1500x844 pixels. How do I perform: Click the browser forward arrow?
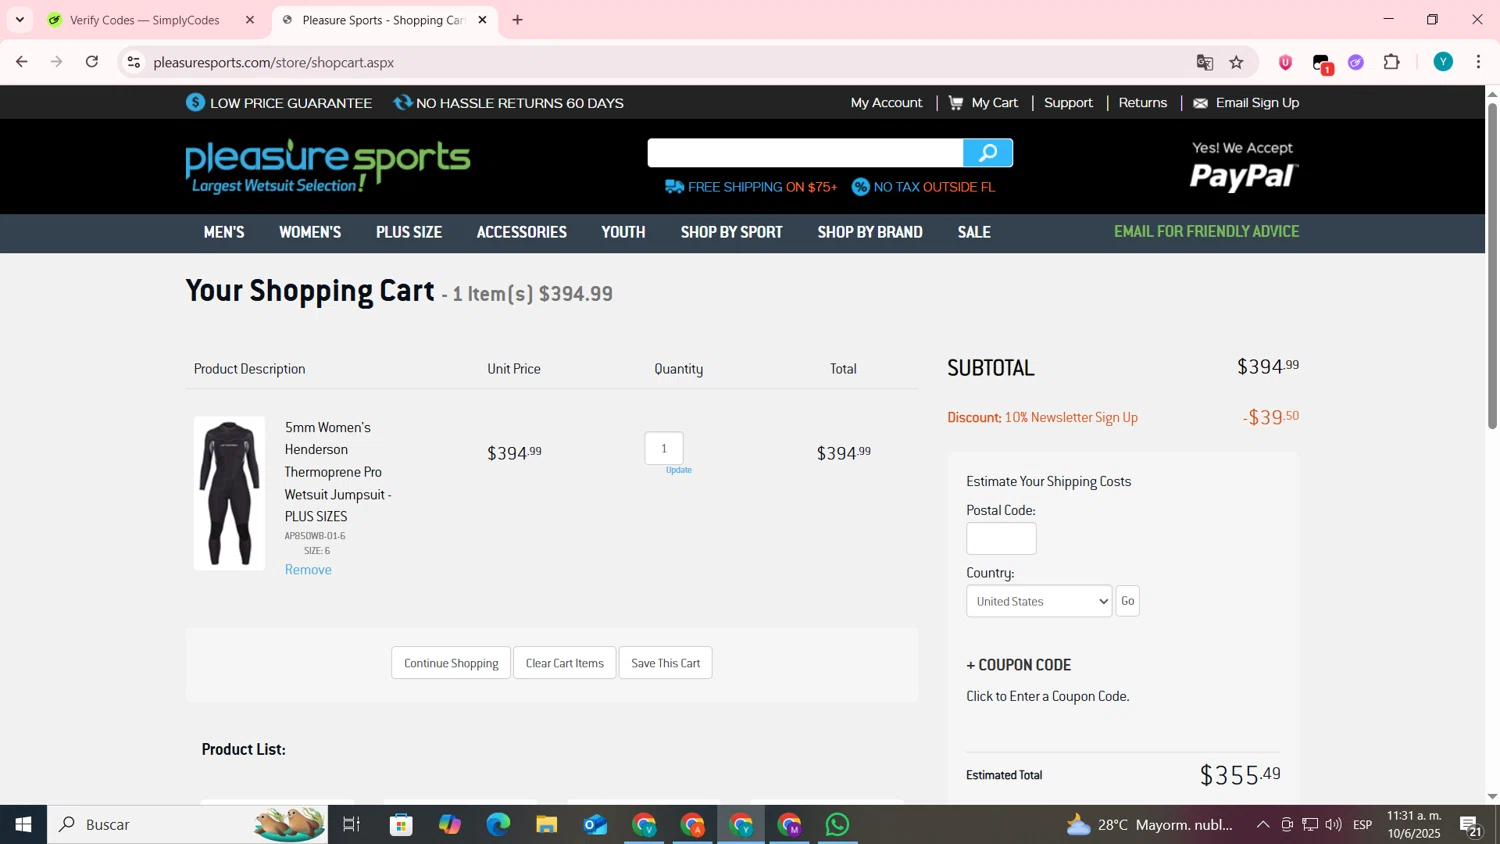[x=57, y=62]
